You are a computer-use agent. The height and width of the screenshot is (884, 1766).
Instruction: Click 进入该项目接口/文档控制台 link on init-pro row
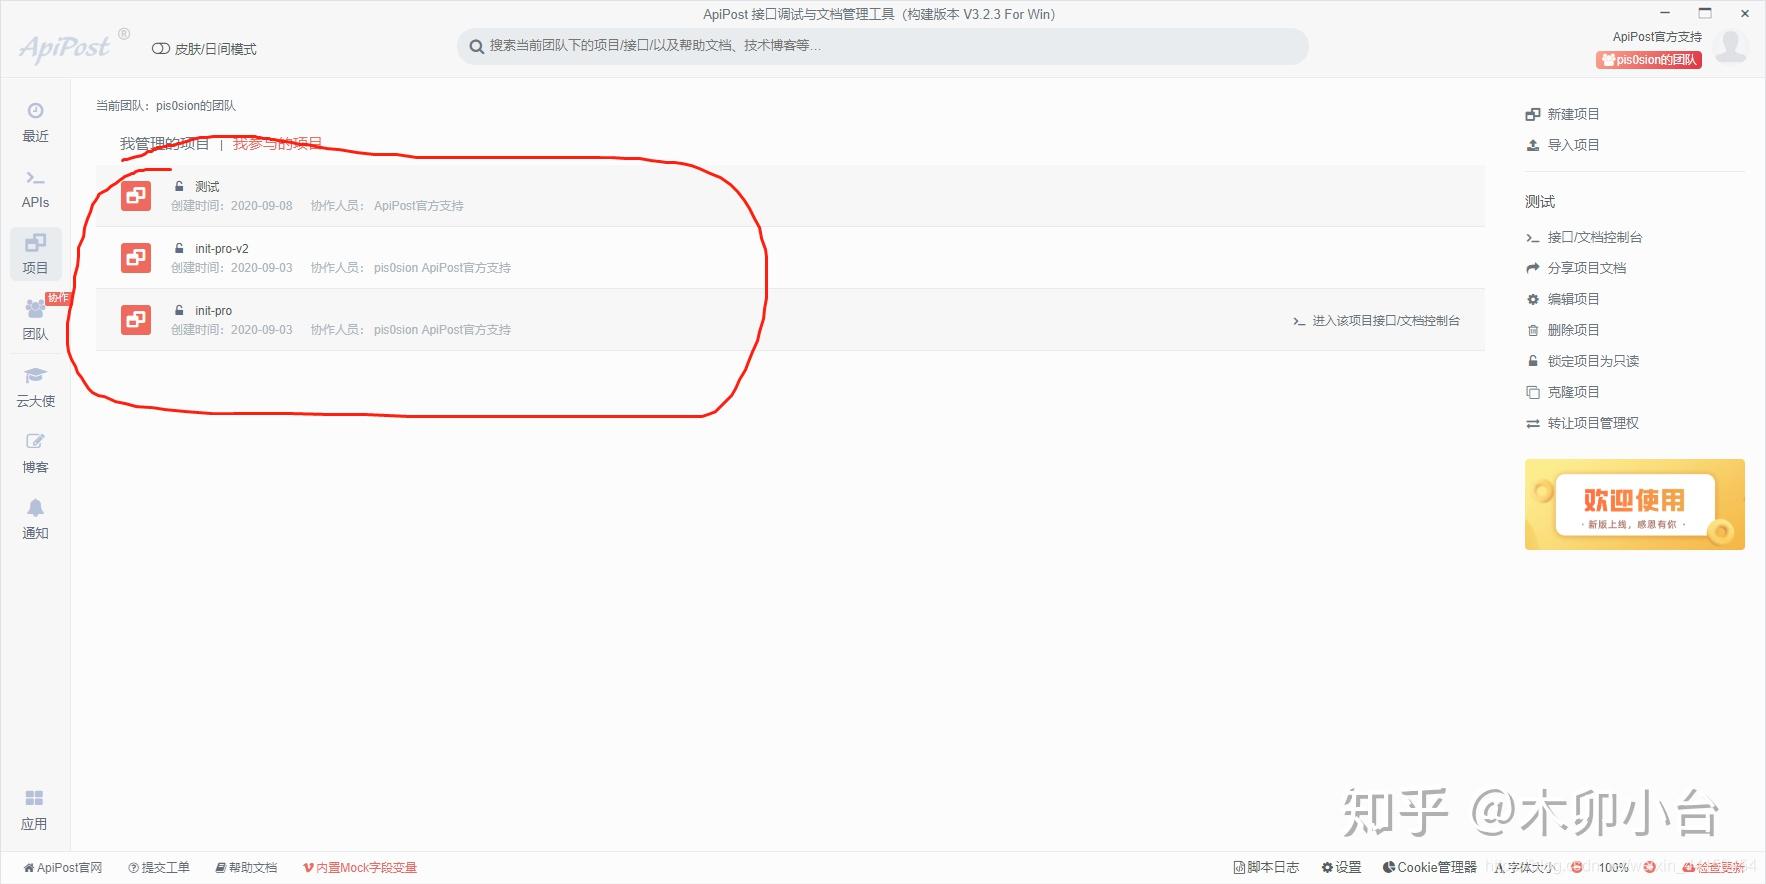pos(1376,321)
